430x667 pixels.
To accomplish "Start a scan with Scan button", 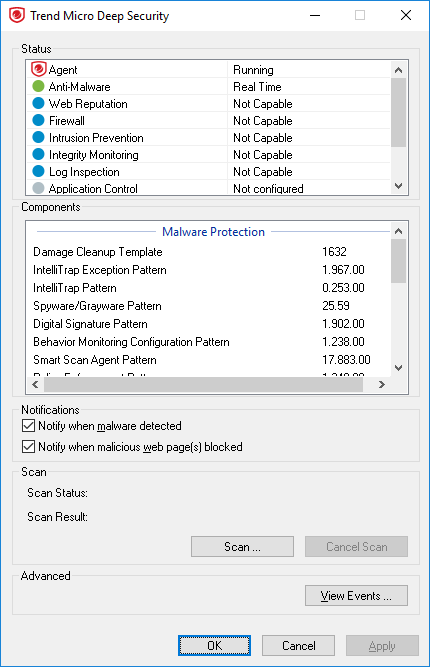I will 242,547.
